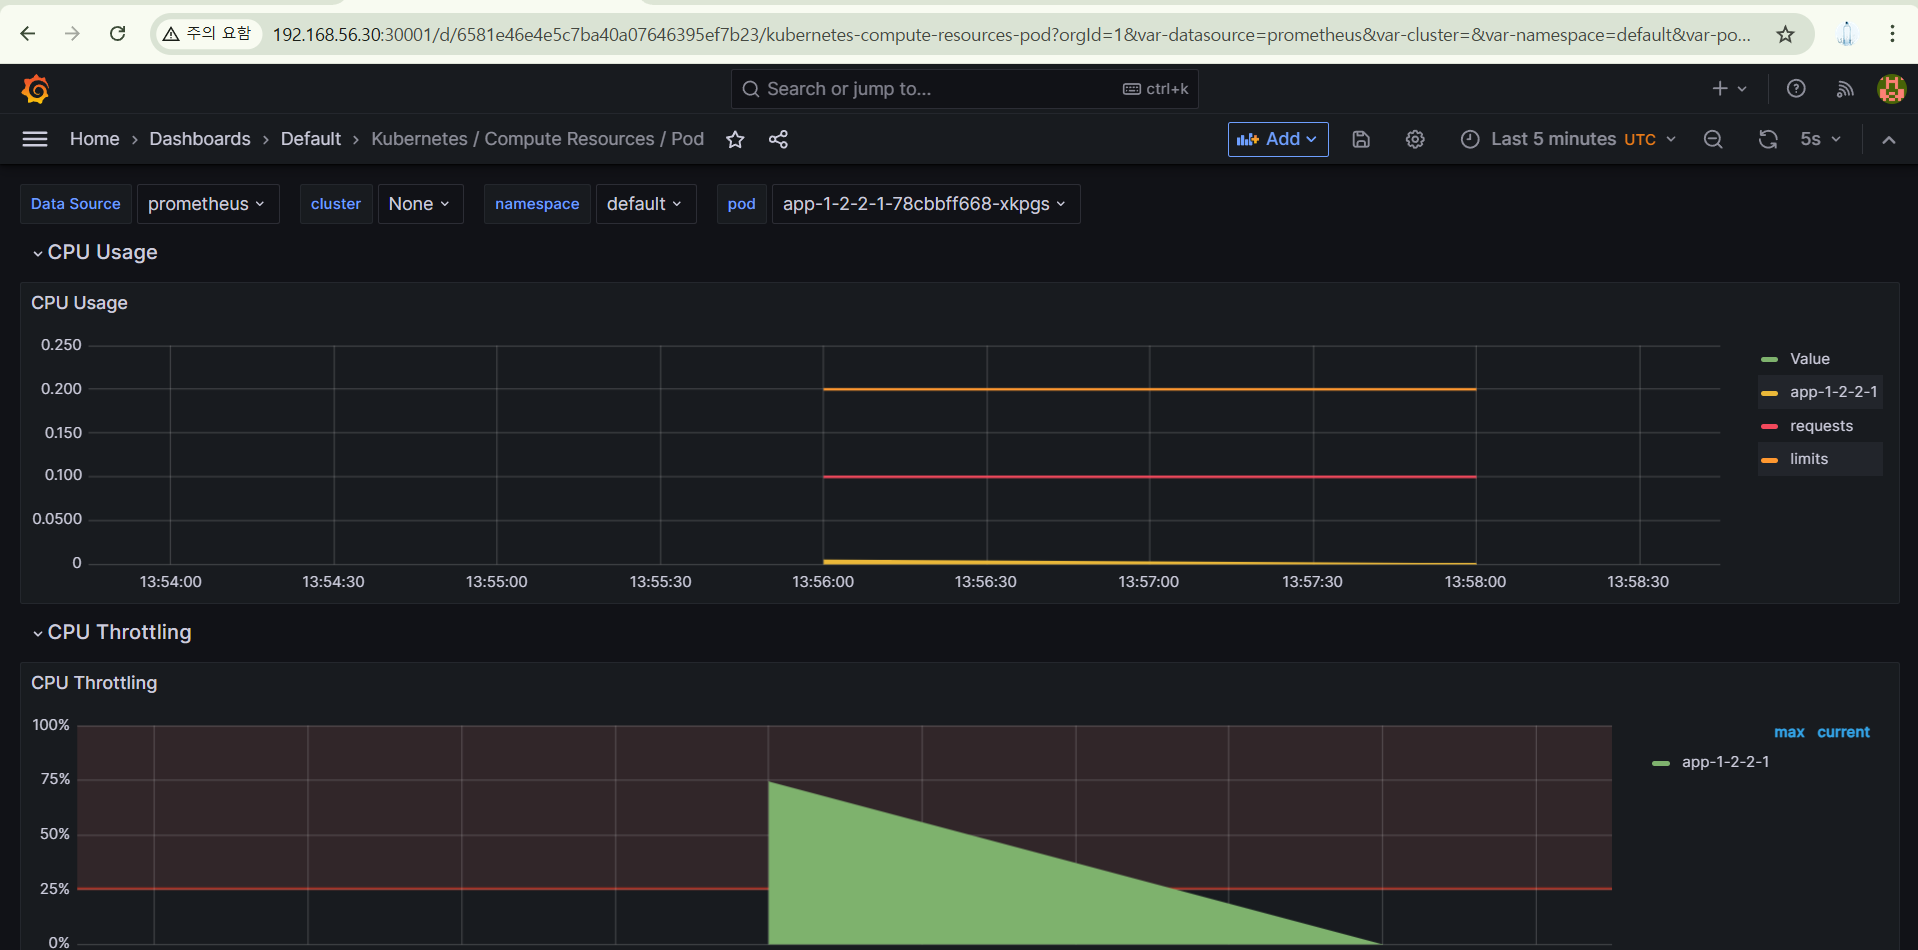Sort legend by max column
The height and width of the screenshot is (950, 1918).
1789,732
